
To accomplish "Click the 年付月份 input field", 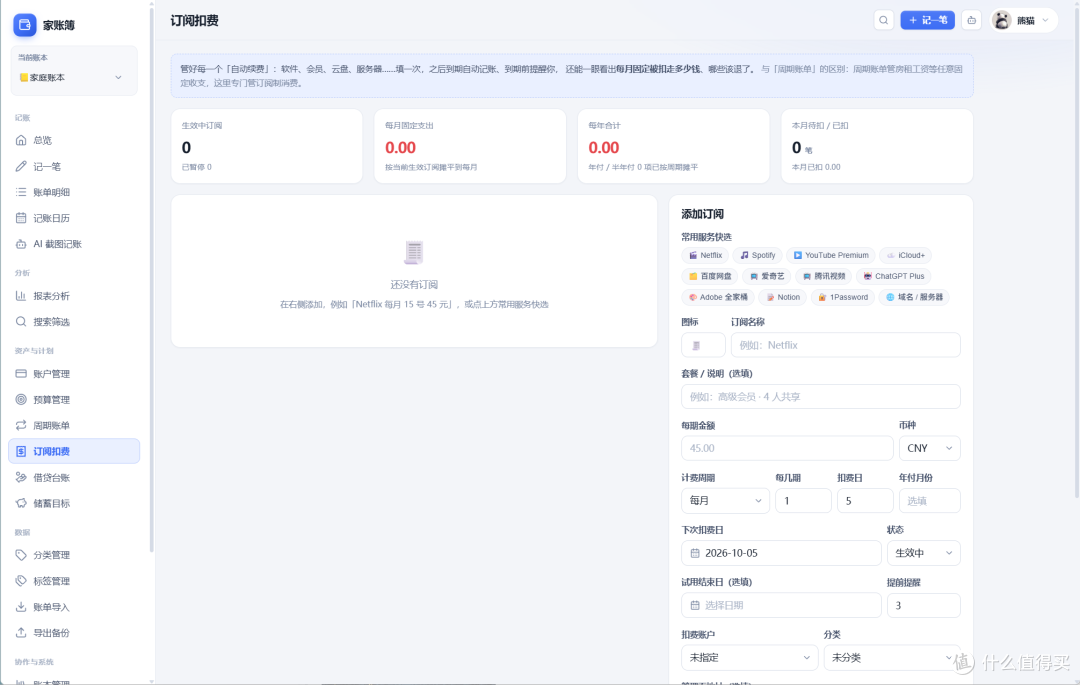I will [929, 500].
